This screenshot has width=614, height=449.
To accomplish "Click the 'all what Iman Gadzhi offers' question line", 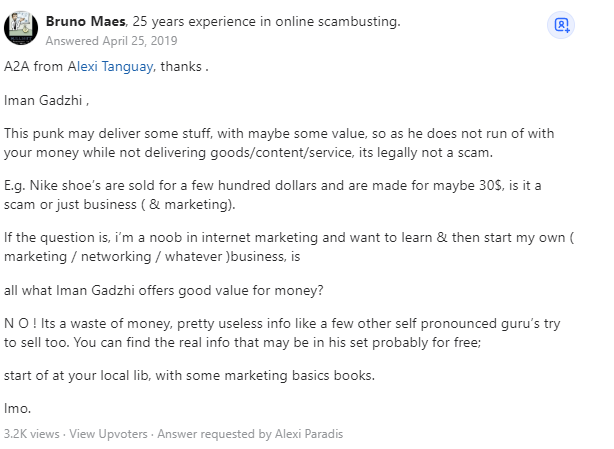I will pos(164,290).
